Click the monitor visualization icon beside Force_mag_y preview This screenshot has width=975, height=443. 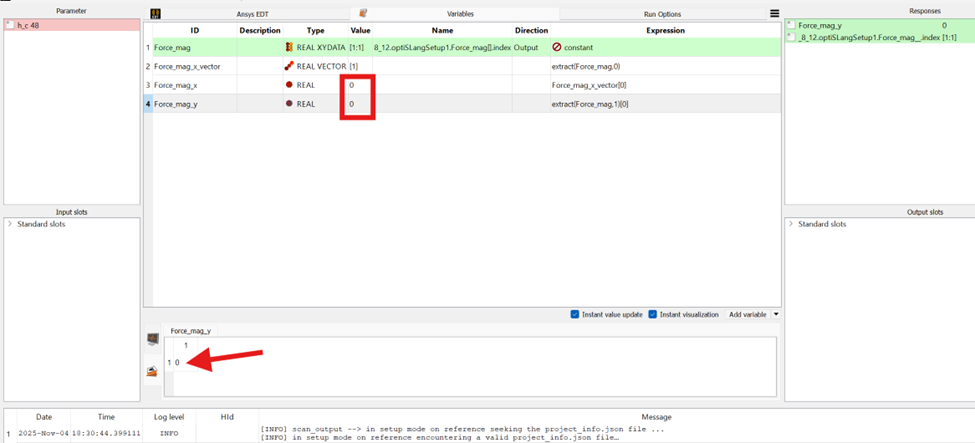pyautogui.click(x=152, y=339)
